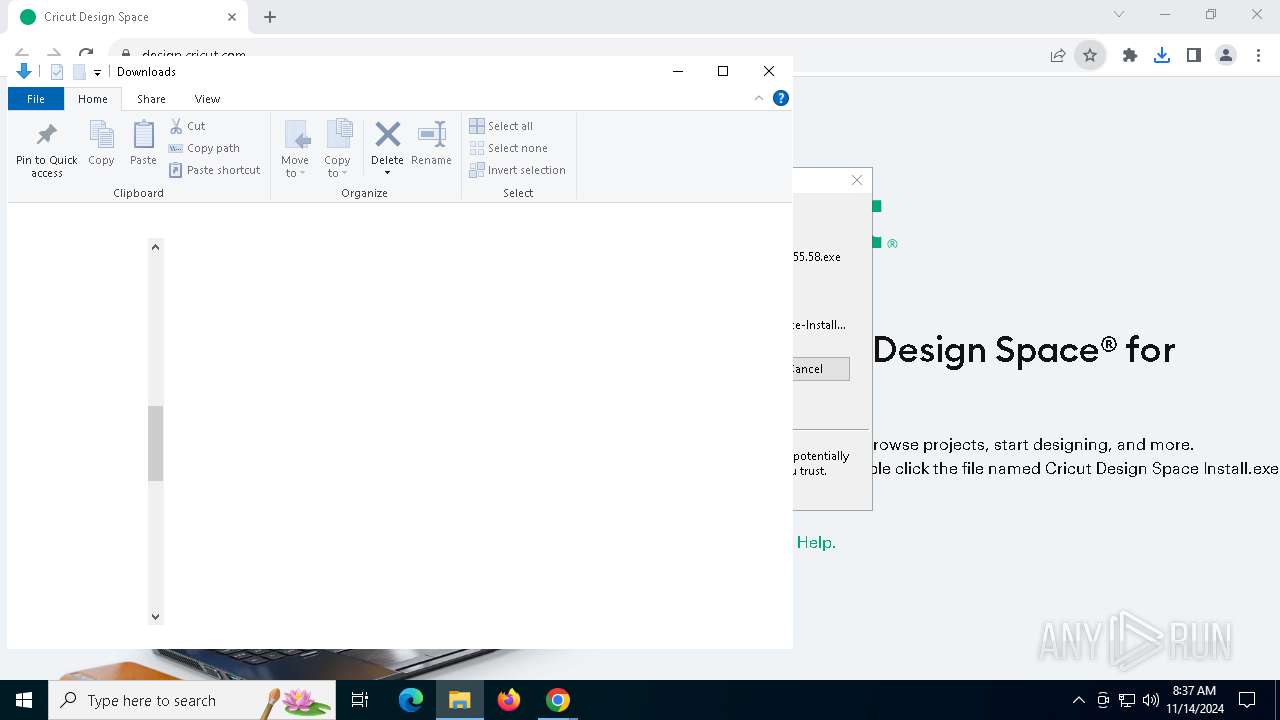Collapse the ribbon with chevron
Image resolution: width=1280 pixels, height=720 pixels.
coord(759,98)
